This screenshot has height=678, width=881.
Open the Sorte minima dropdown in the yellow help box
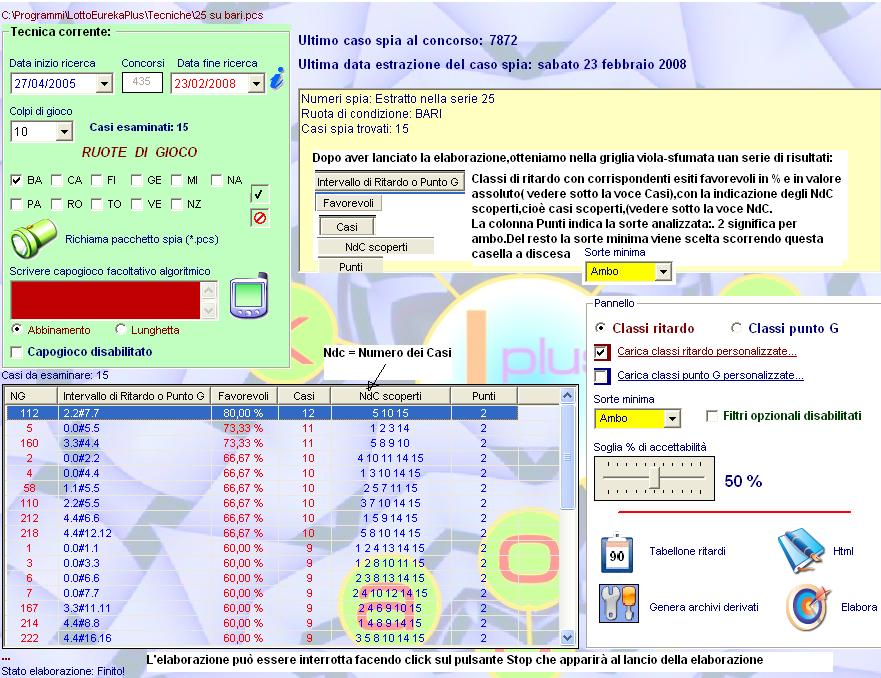pyautogui.click(x=663, y=272)
